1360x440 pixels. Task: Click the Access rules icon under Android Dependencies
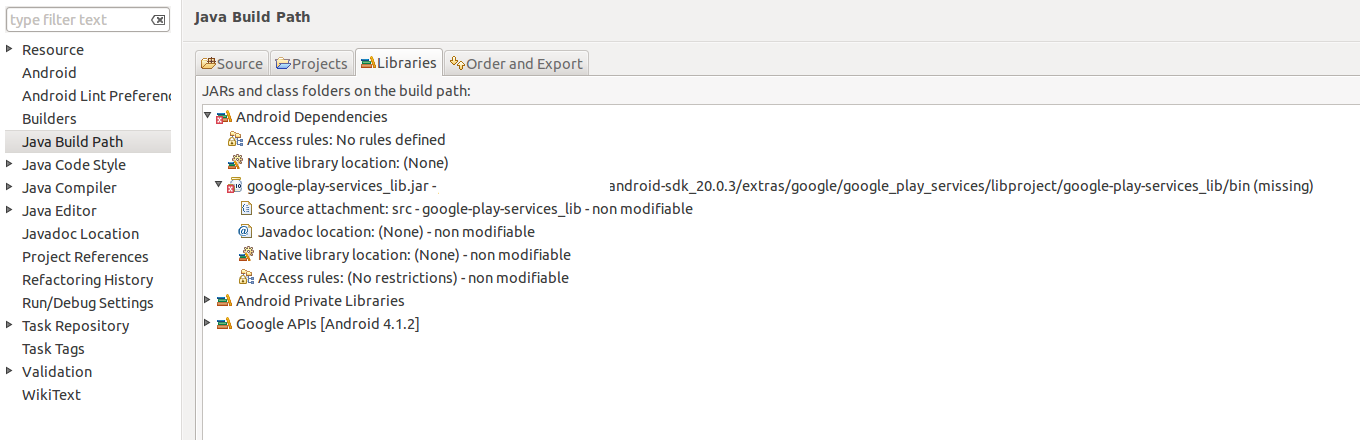(235, 140)
